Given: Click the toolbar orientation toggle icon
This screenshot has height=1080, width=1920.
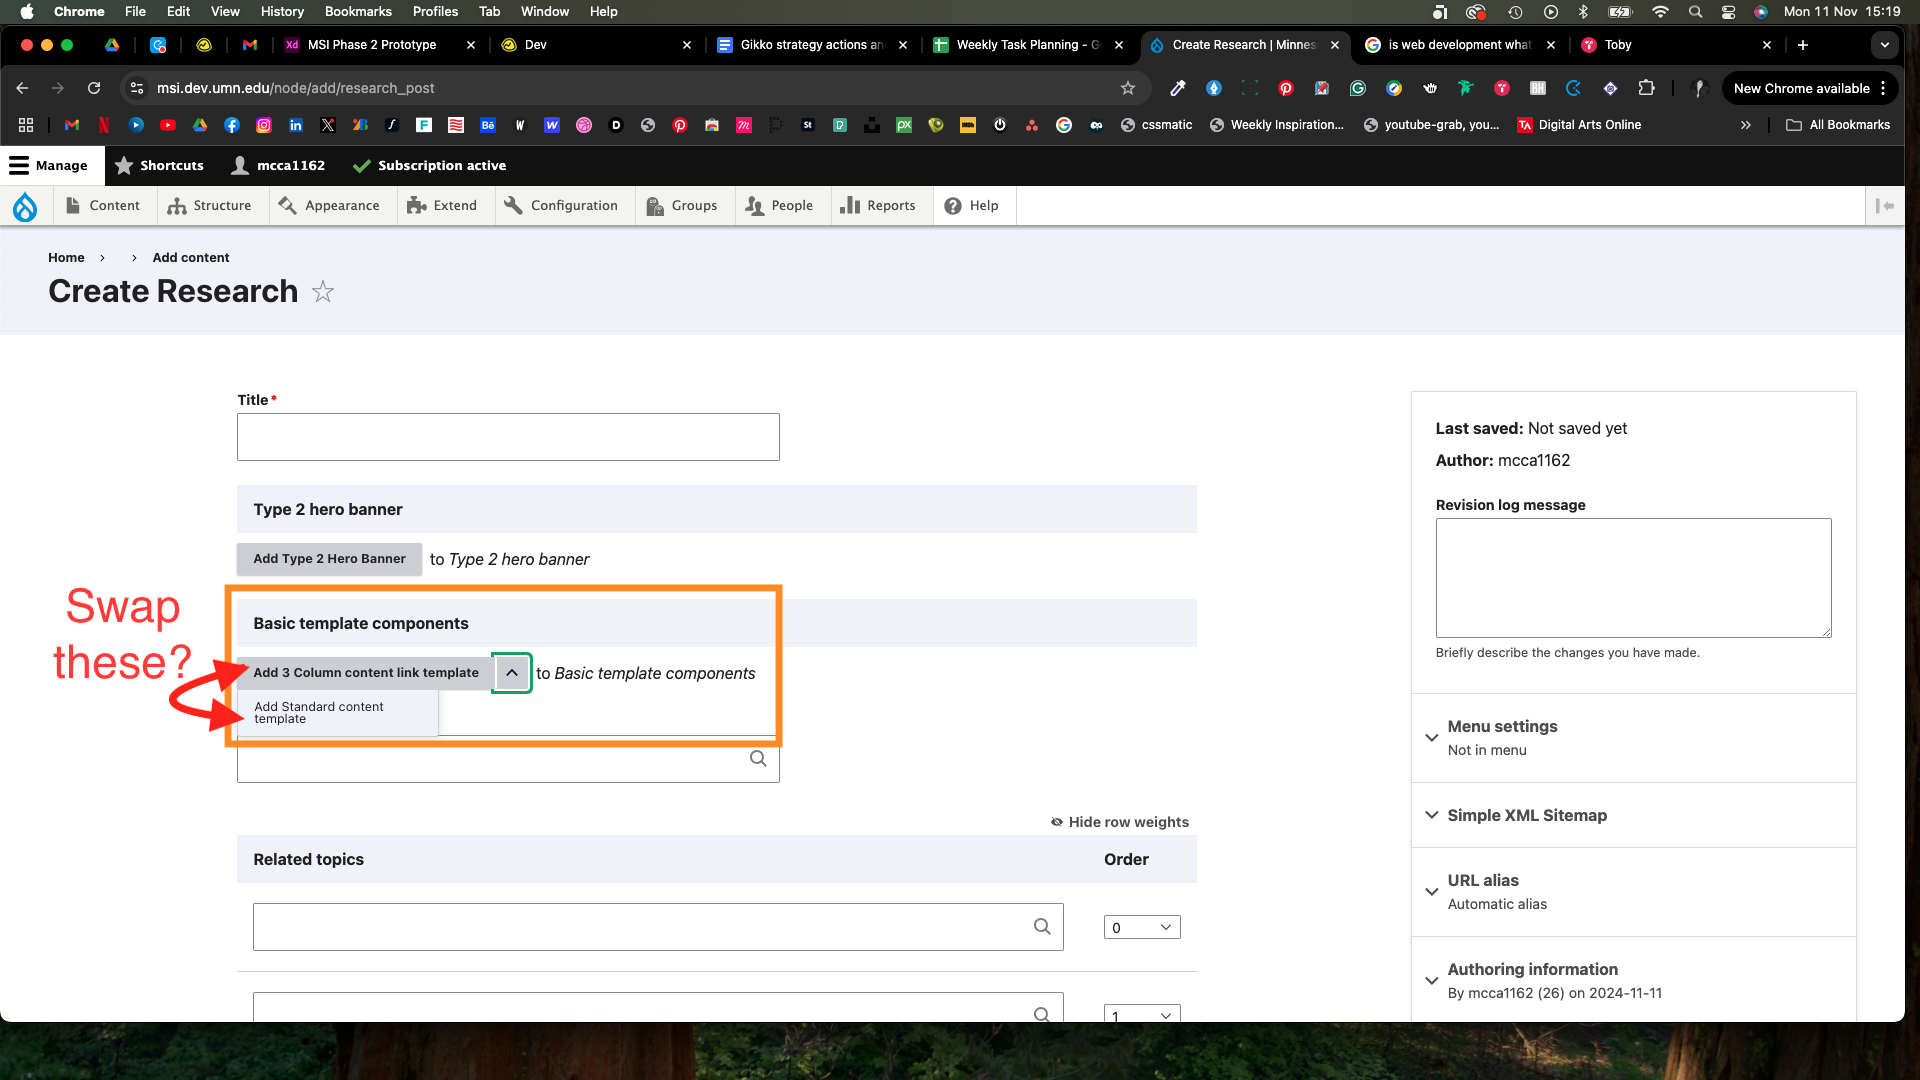Looking at the screenshot, I should coord(1885,206).
